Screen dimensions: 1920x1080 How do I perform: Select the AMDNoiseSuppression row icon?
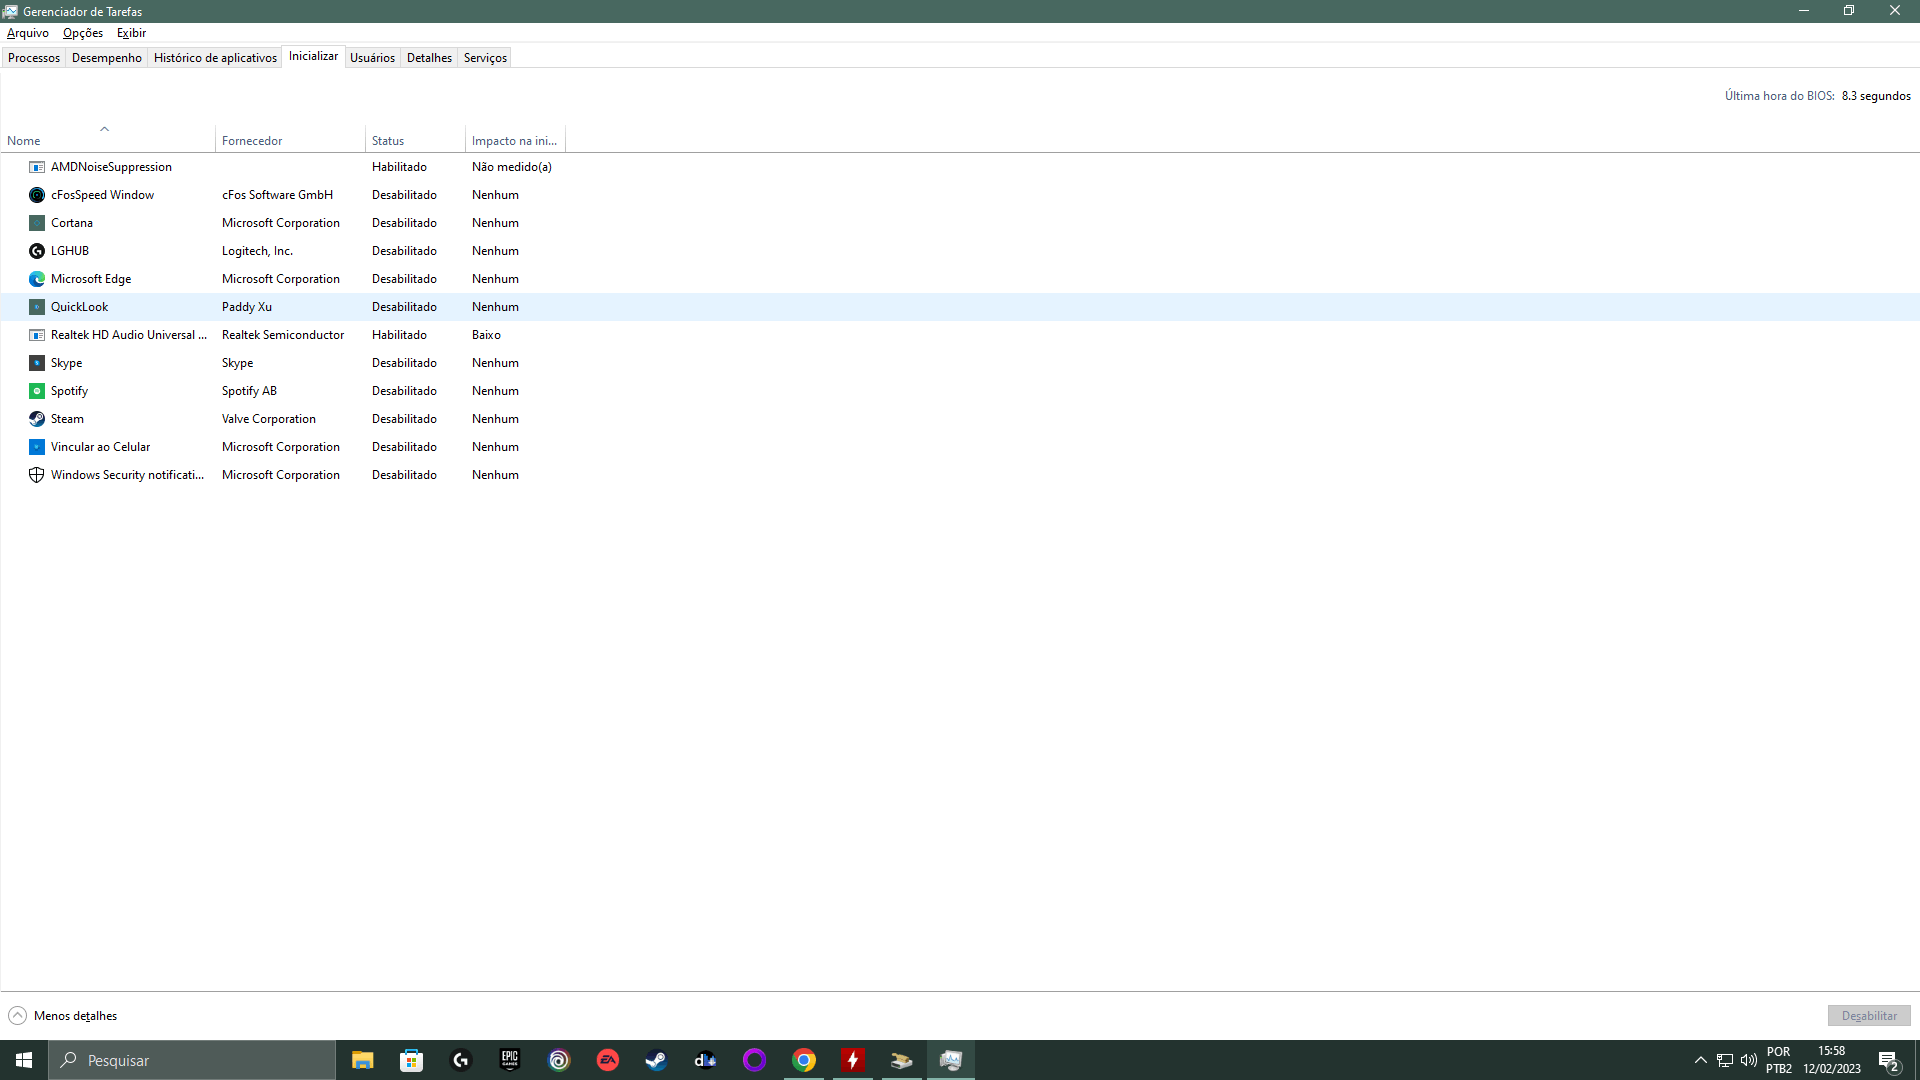(37, 167)
